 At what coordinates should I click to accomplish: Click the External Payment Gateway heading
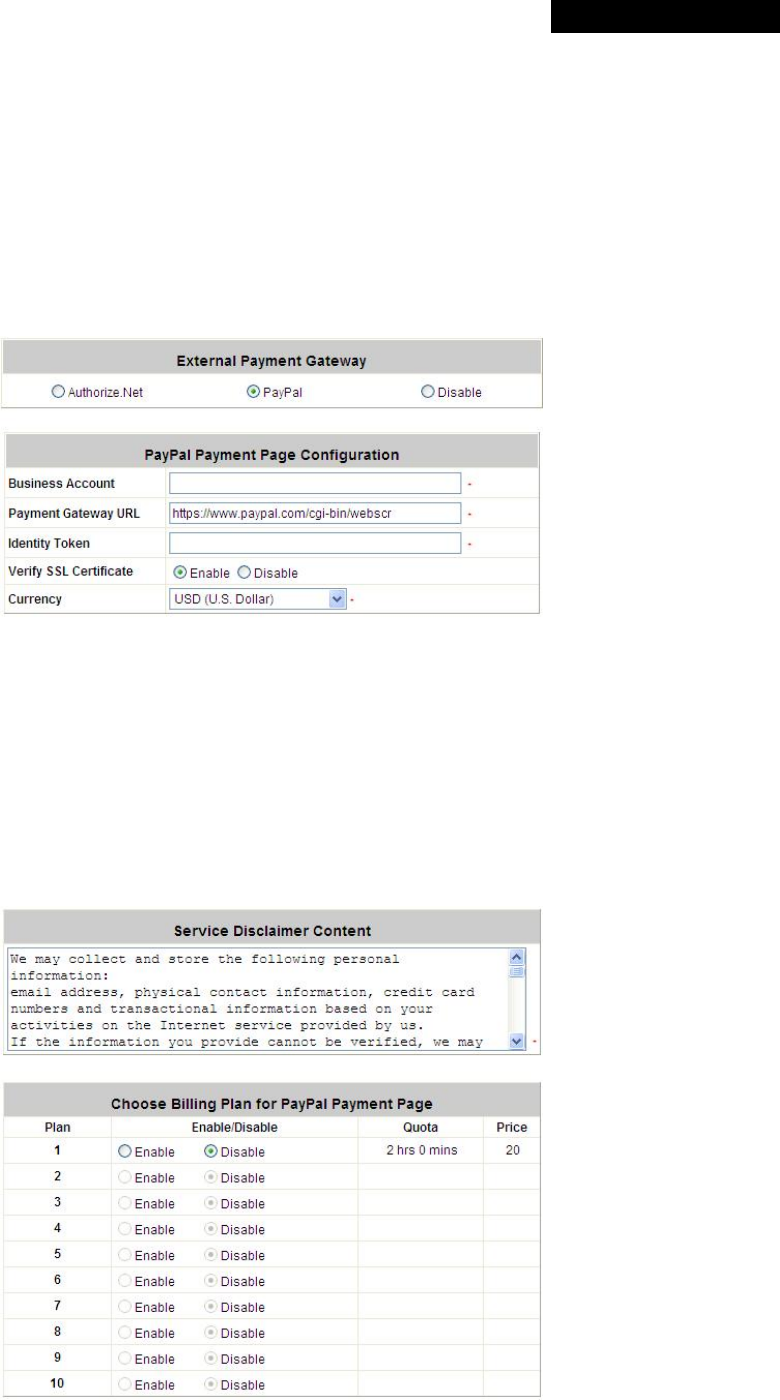tap(272, 363)
